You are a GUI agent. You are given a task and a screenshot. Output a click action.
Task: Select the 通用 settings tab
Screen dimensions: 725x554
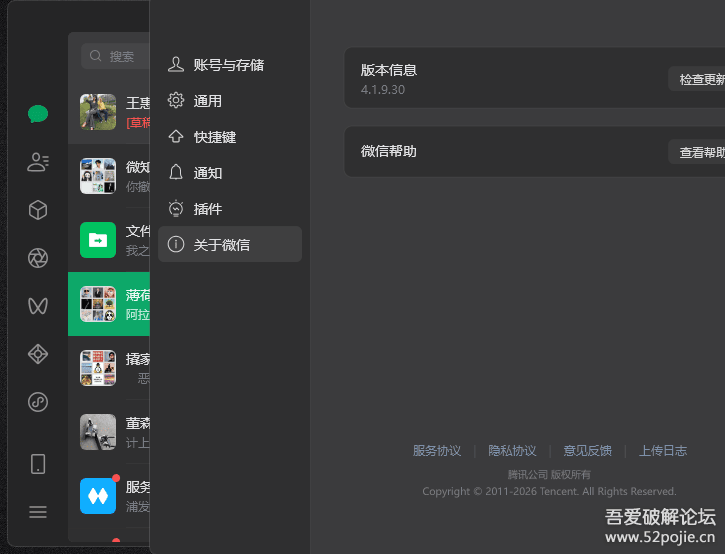coord(230,100)
